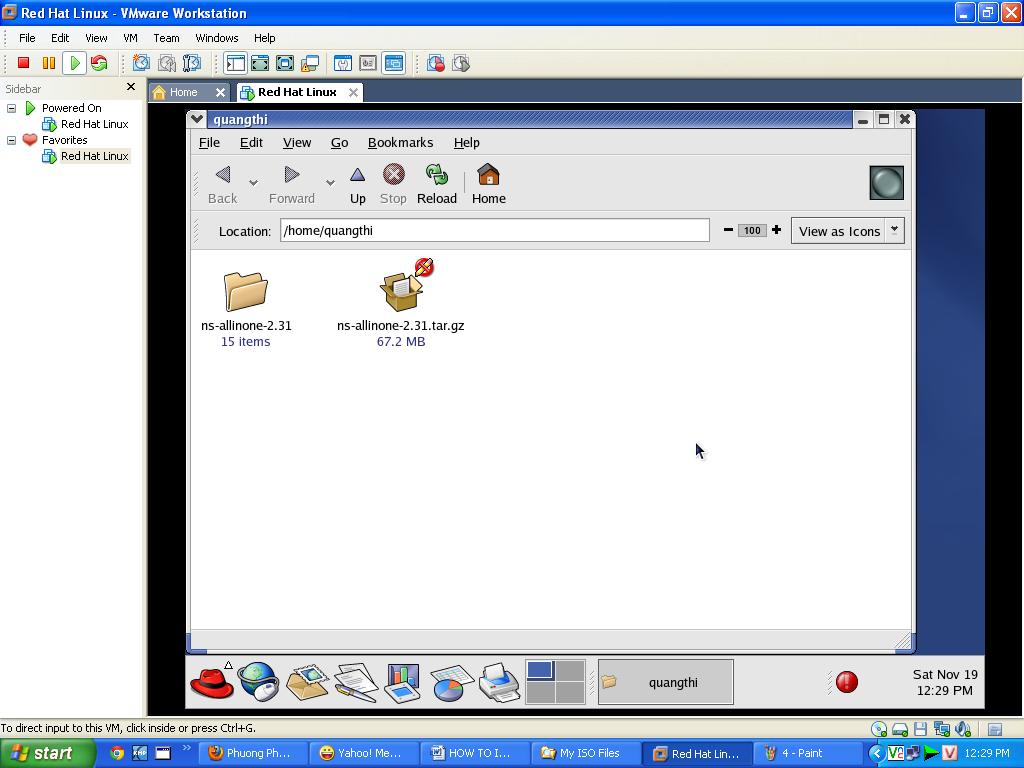Screen dimensions: 1024x768
Task: Toggle VMware sidebar view icon in toolbar
Action: pos(235,63)
